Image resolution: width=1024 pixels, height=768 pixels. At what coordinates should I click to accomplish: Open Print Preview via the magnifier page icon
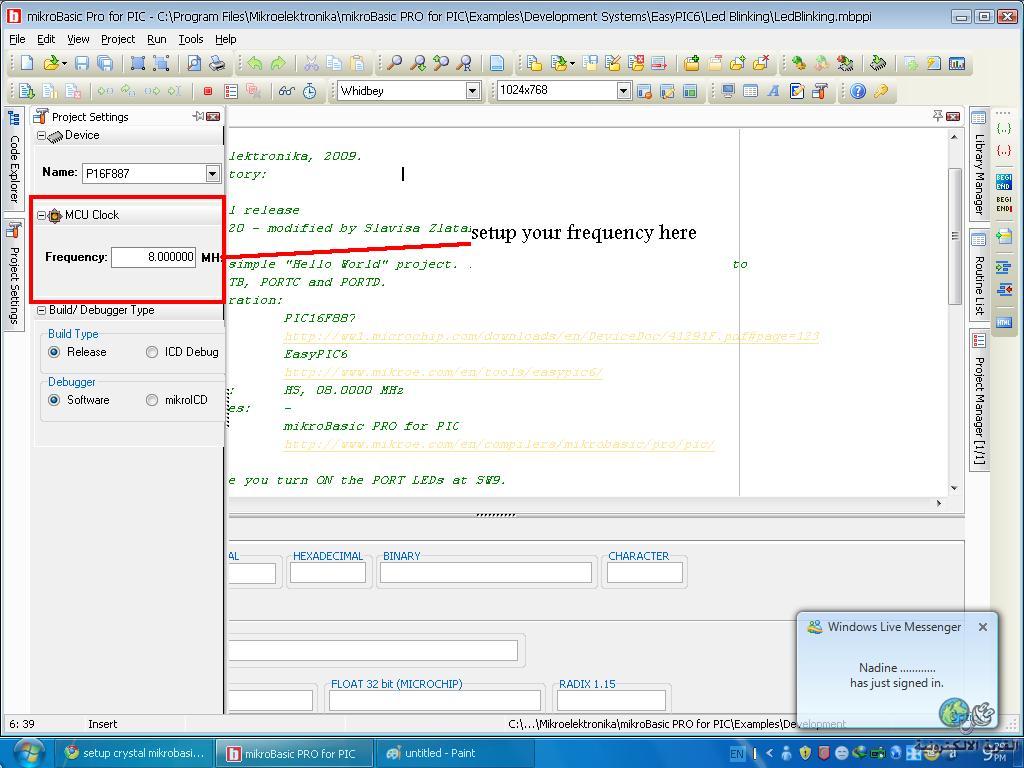click(x=194, y=63)
